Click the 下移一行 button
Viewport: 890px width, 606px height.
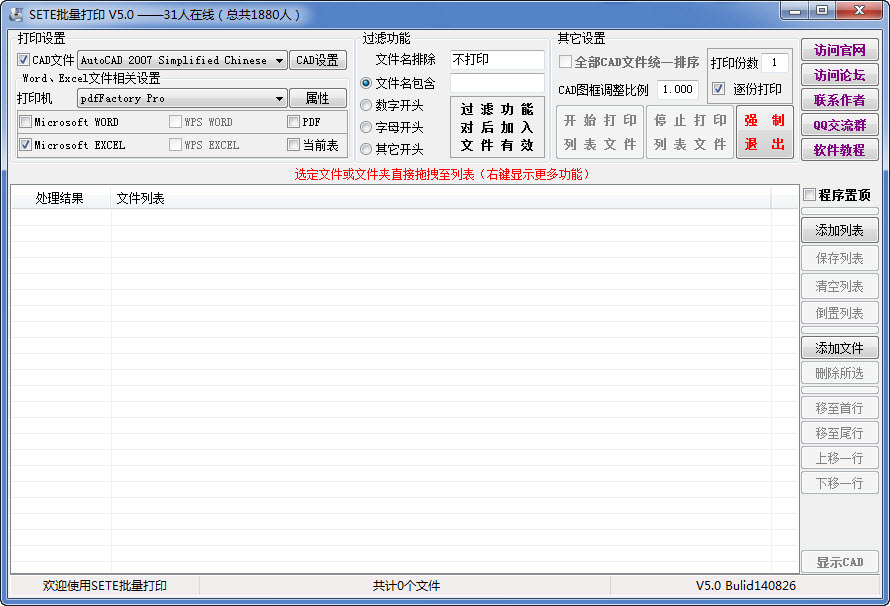839,483
